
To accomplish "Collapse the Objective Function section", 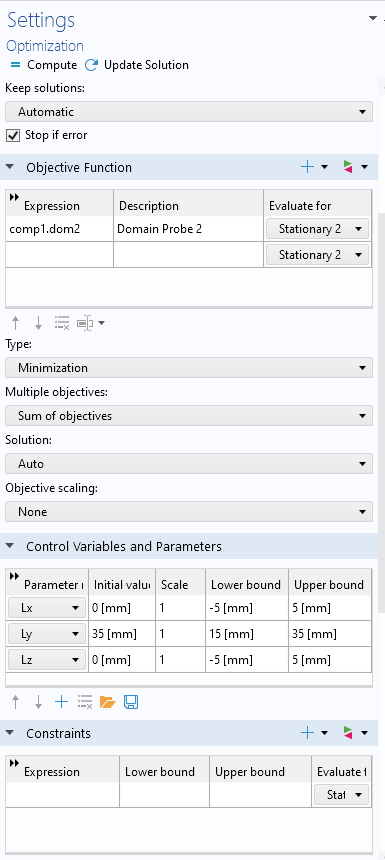I will tap(10, 167).
